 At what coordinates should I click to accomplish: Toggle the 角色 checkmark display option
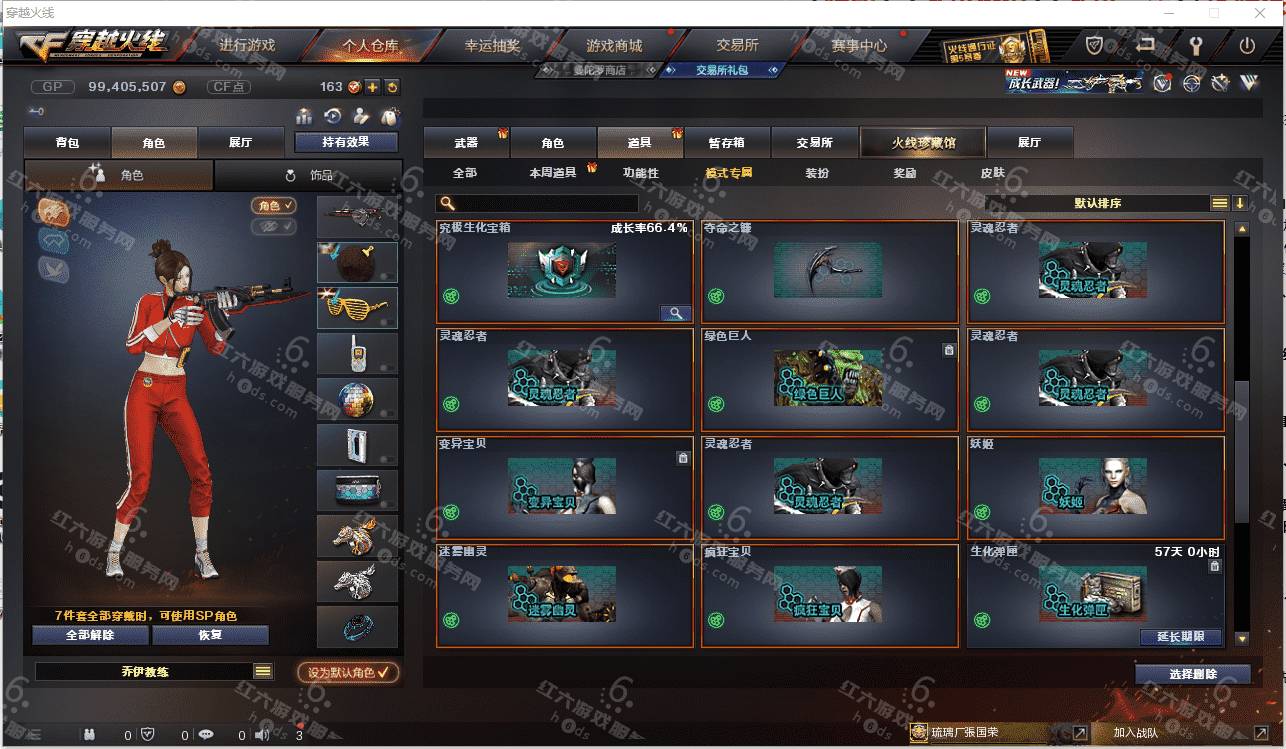coord(273,205)
